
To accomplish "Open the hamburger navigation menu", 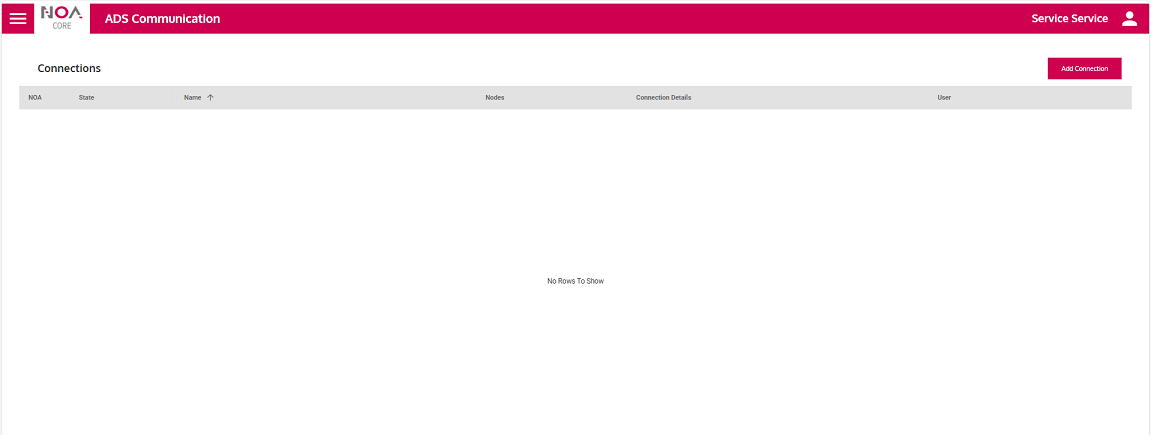I will 18,19.
